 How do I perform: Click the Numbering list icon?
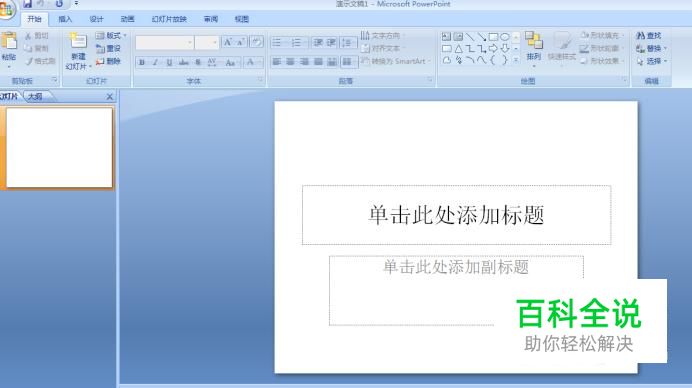point(297,42)
